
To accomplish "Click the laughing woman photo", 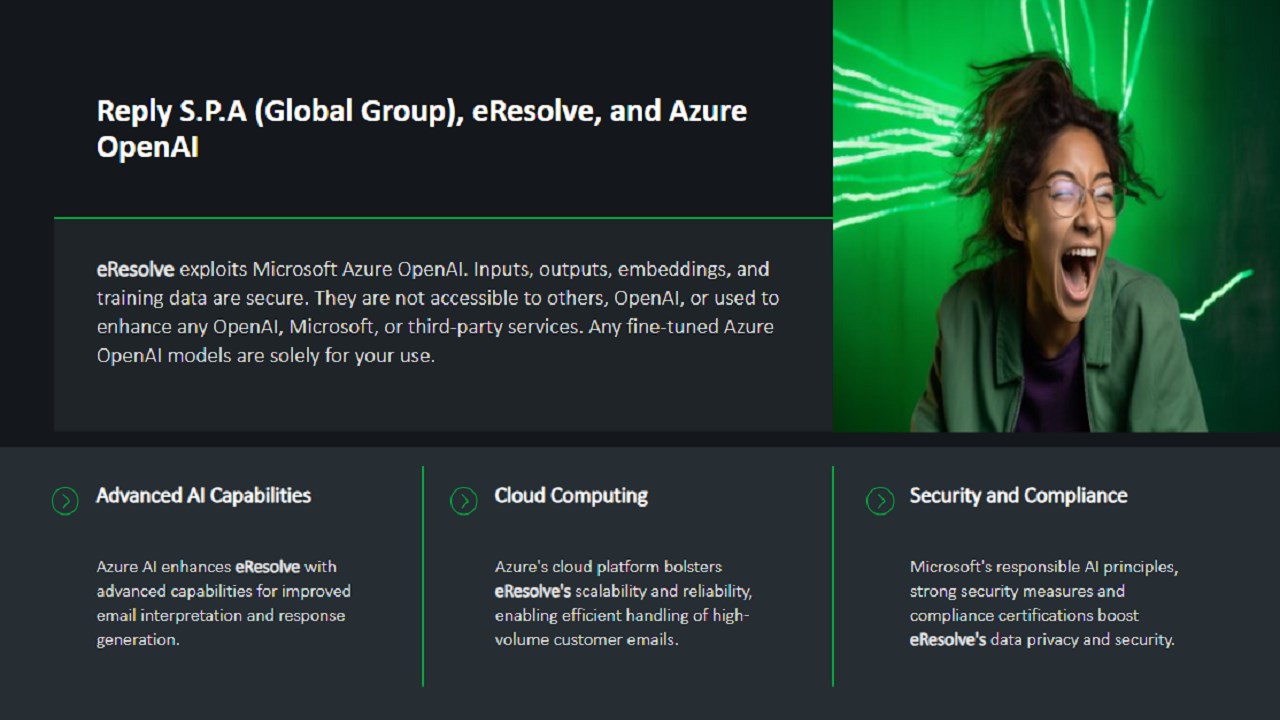I will [1056, 216].
